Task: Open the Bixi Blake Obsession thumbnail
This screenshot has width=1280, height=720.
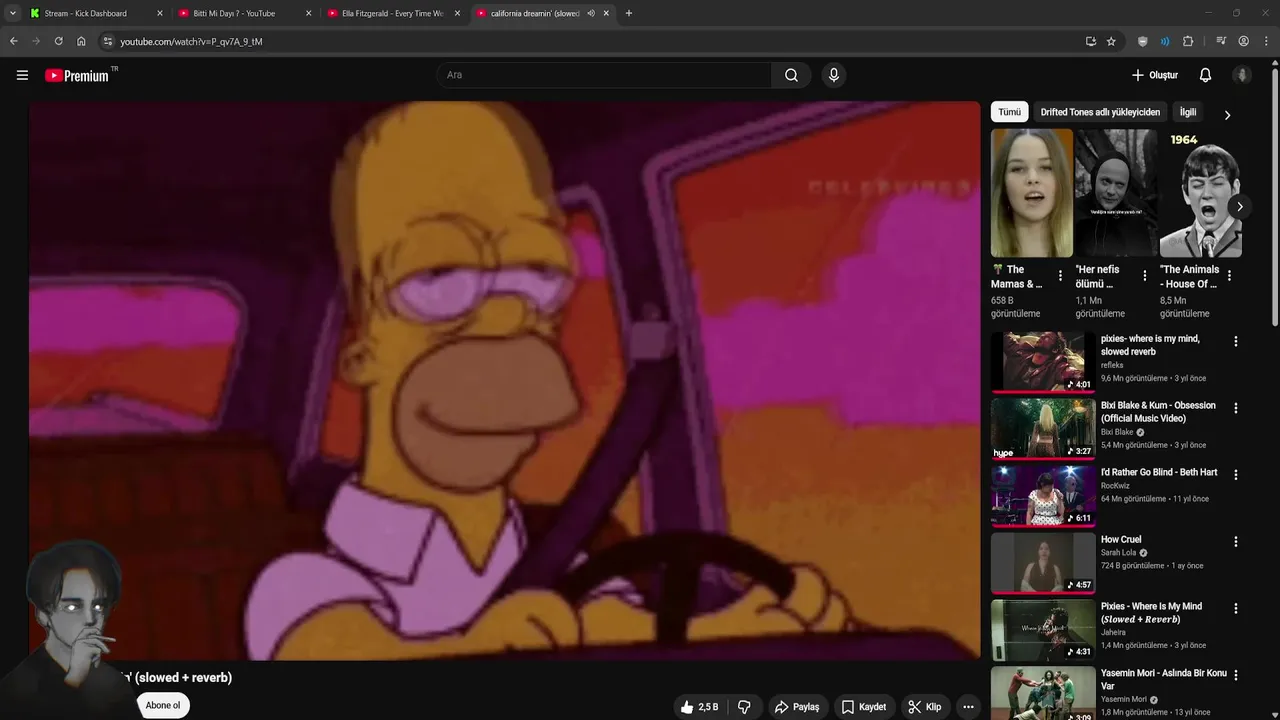Action: (1043, 428)
